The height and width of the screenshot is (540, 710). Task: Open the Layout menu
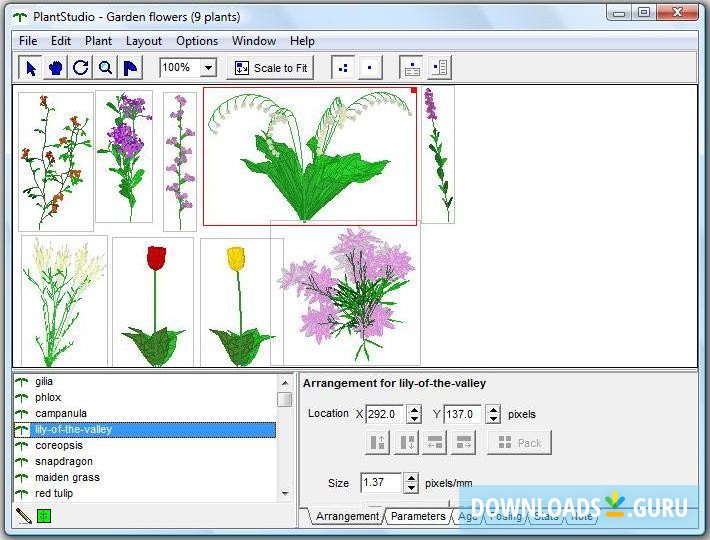click(x=144, y=41)
